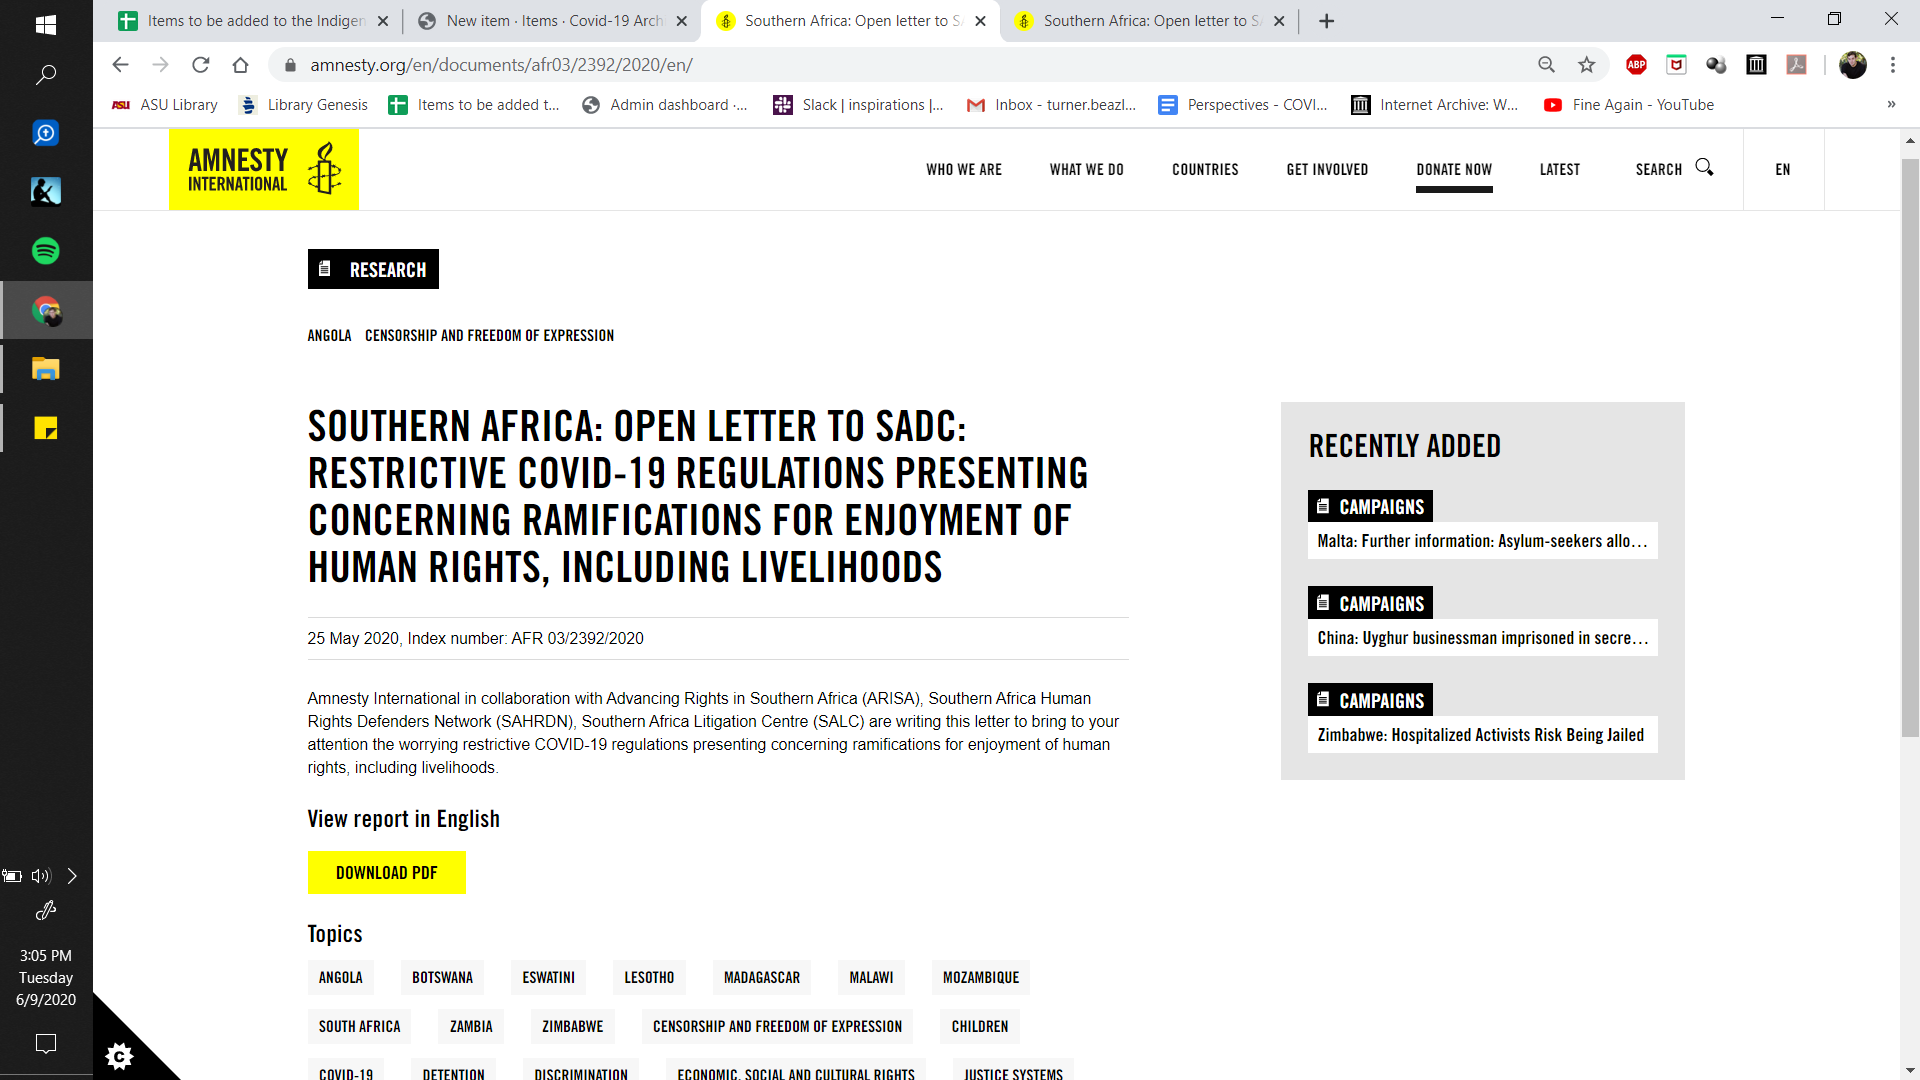This screenshot has height=1080, width=1920.
Task: Open Chrome three-dot menu
Action: tap(1892, 65)
